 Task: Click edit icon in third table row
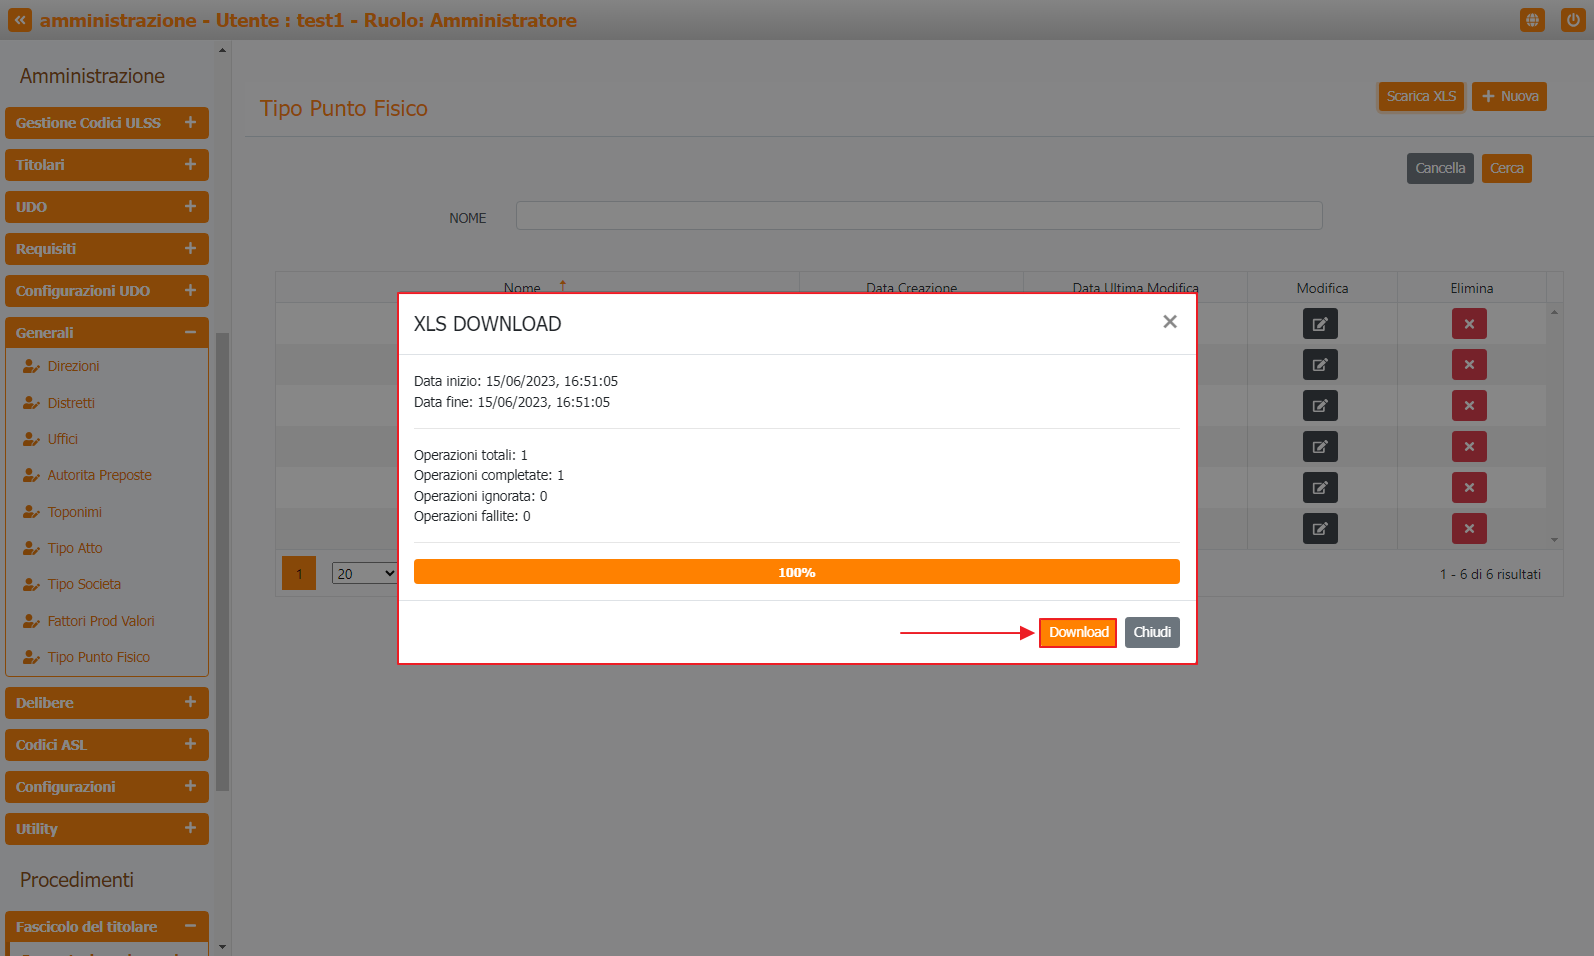click(1320, 406)
